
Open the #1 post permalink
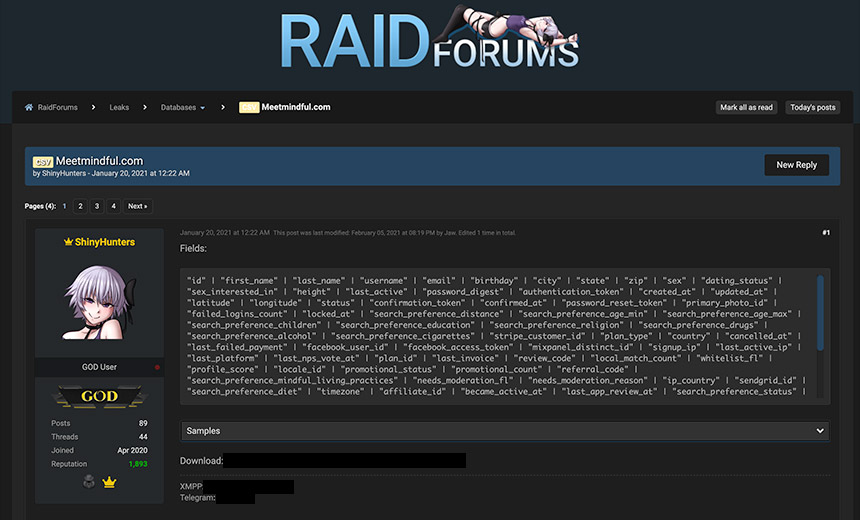coord(825,233)
